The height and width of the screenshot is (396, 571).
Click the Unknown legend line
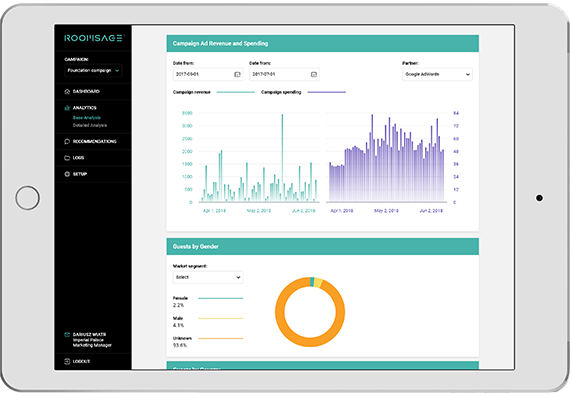[221, 338]
